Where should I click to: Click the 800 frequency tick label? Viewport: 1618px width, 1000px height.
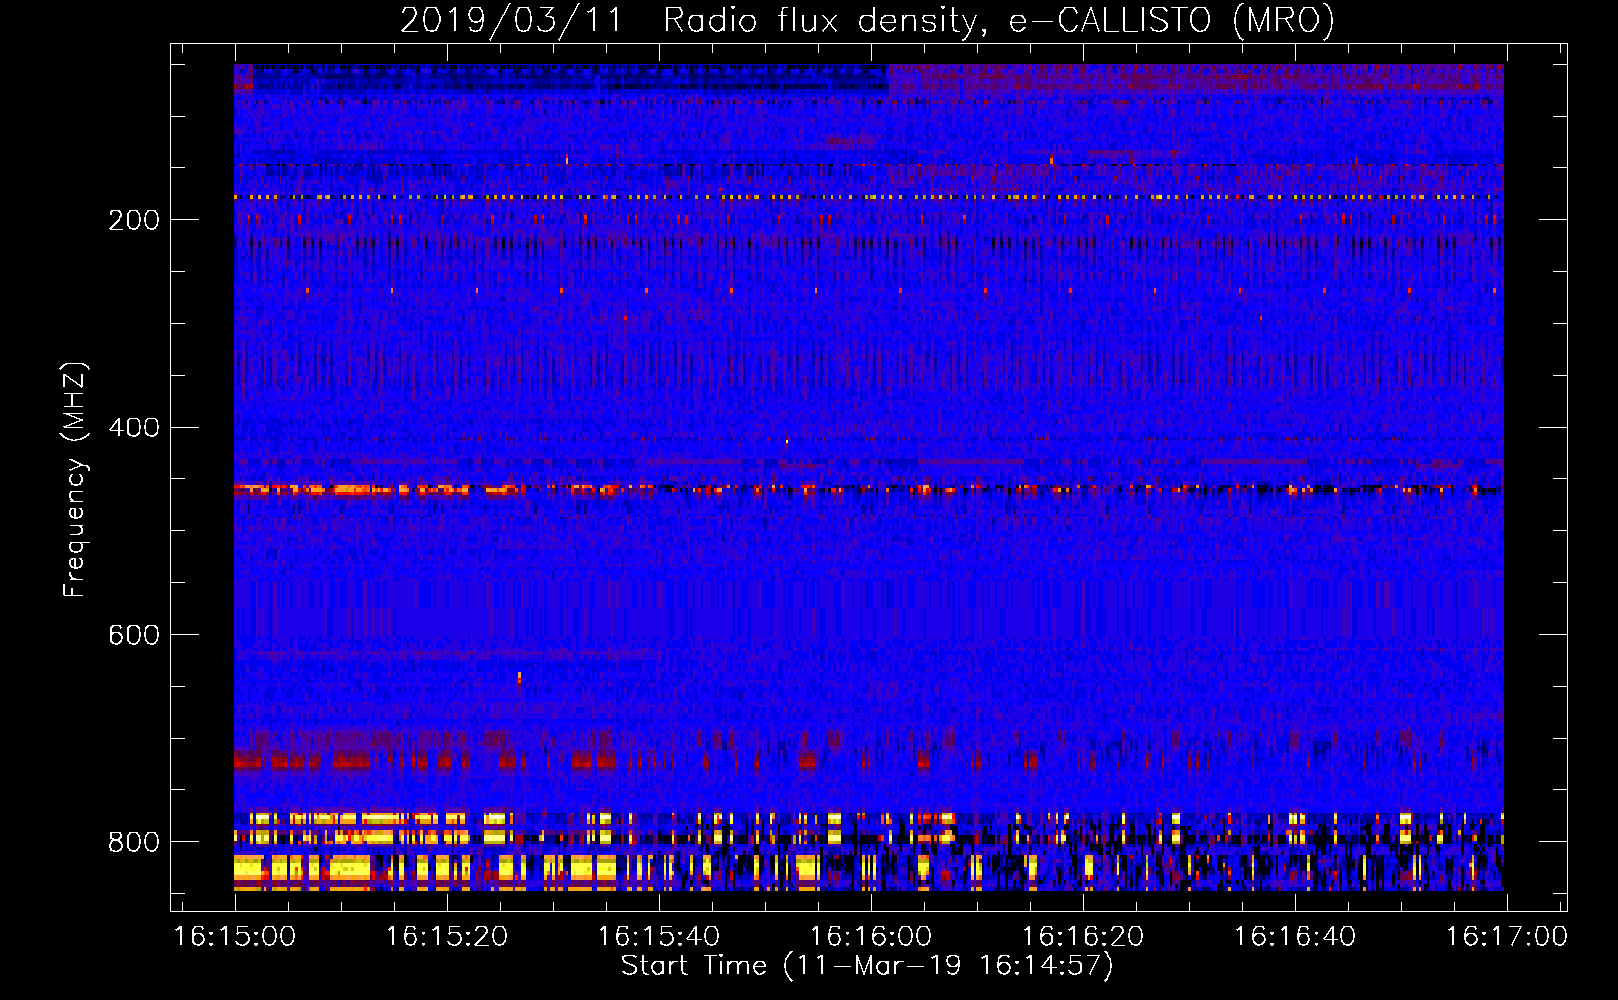[x=134, y=842]
